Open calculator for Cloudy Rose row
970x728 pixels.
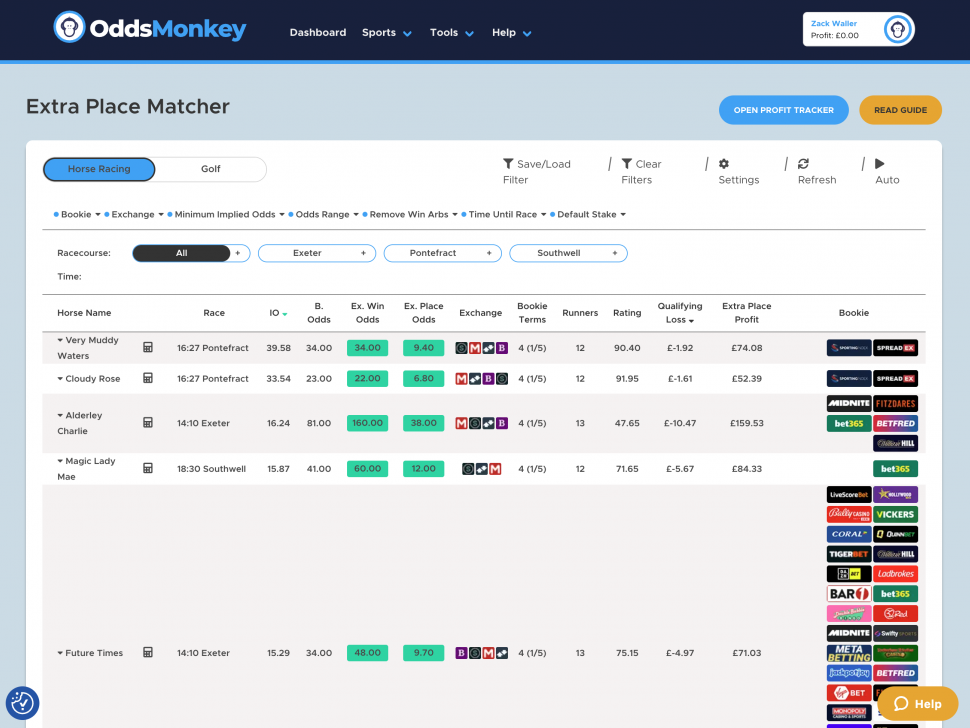tap(148, 378)
